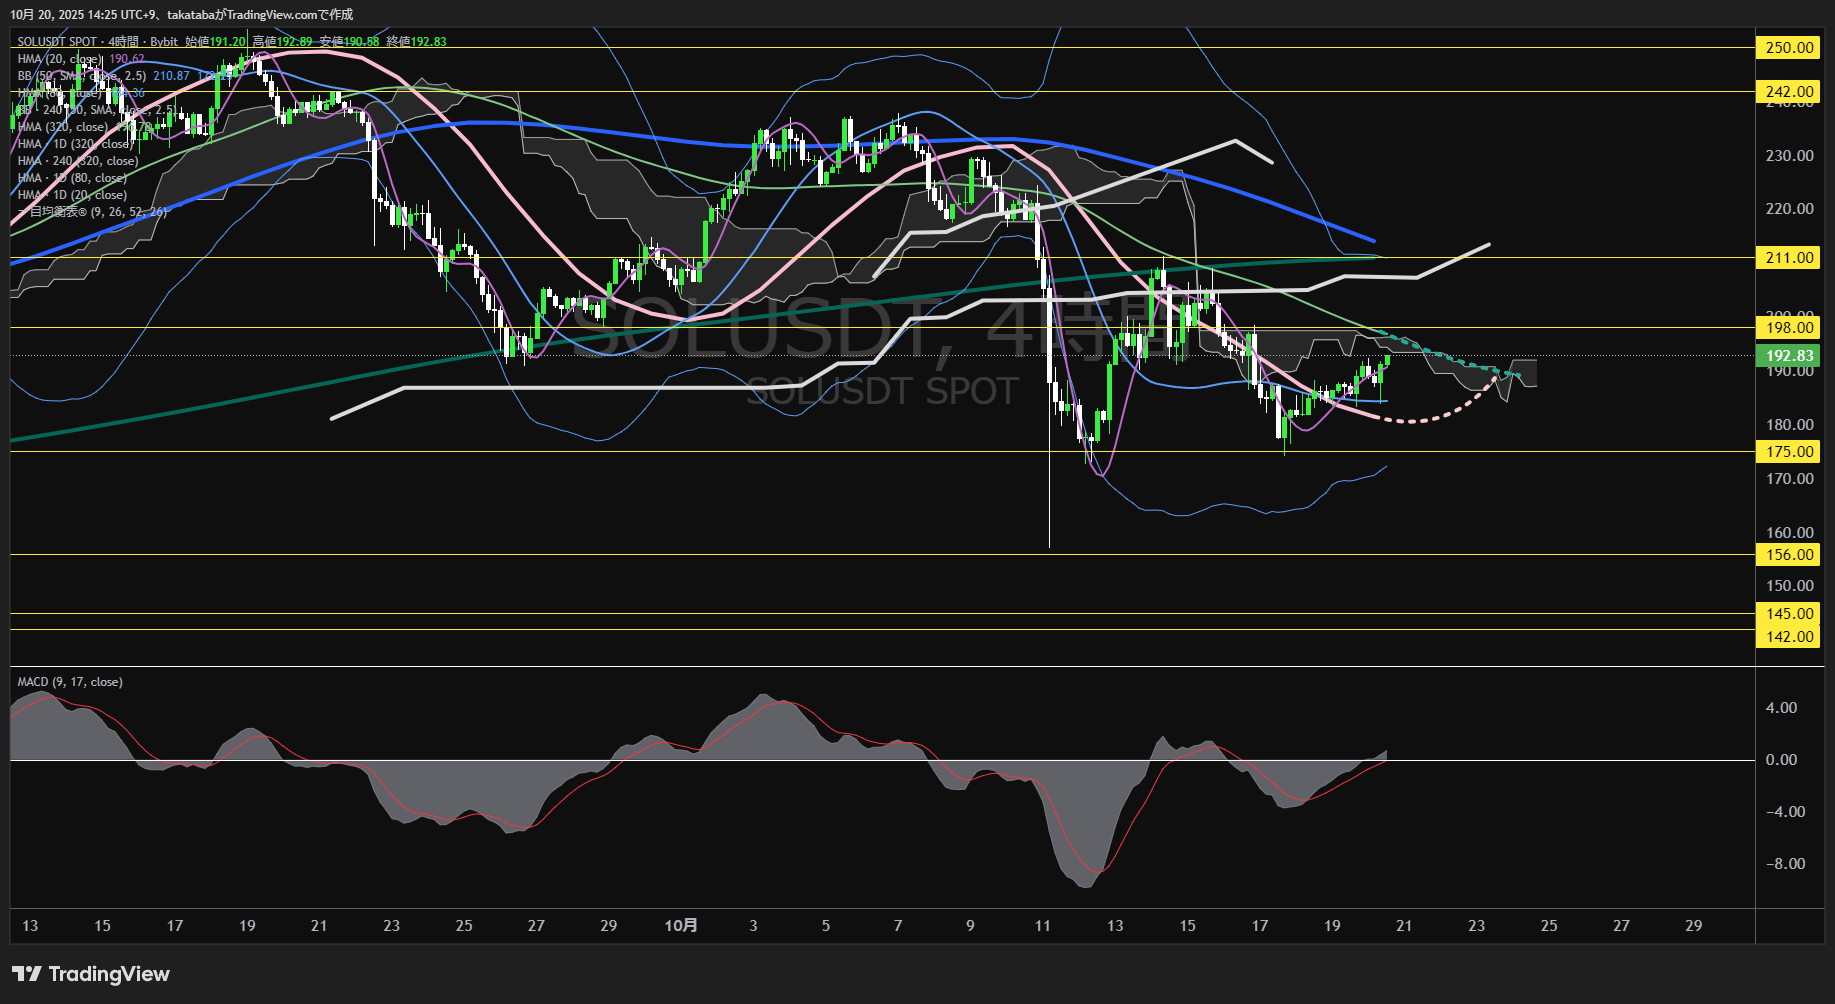Screen dimensions: 1835x1004
Task: Select the HMA (320, close) legend showing 196.78
Action: click(x=62, y=127)
